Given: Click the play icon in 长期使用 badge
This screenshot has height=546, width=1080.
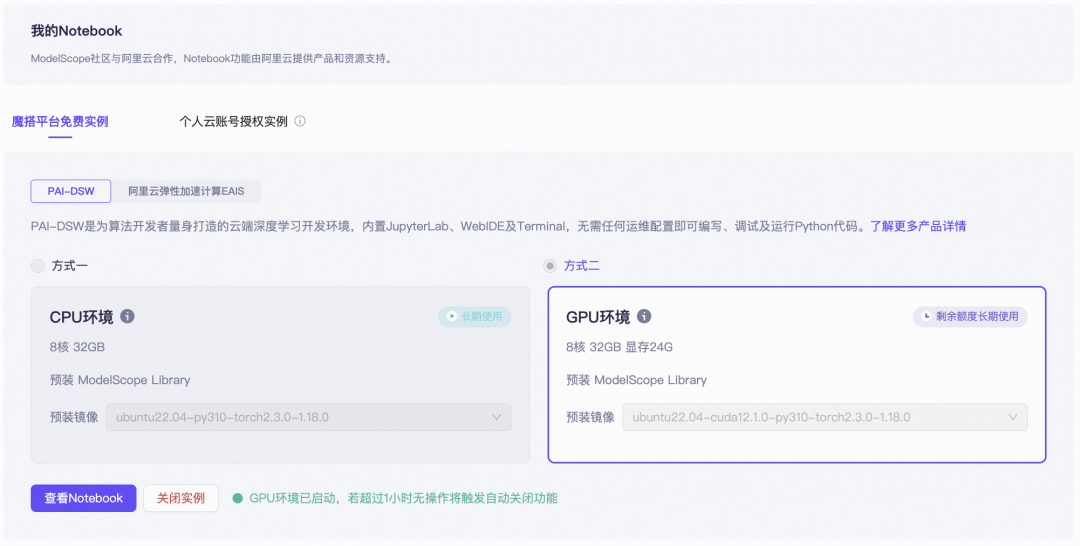Looking at the screenshot, I should pyautogui.click(x=451, y=316).
